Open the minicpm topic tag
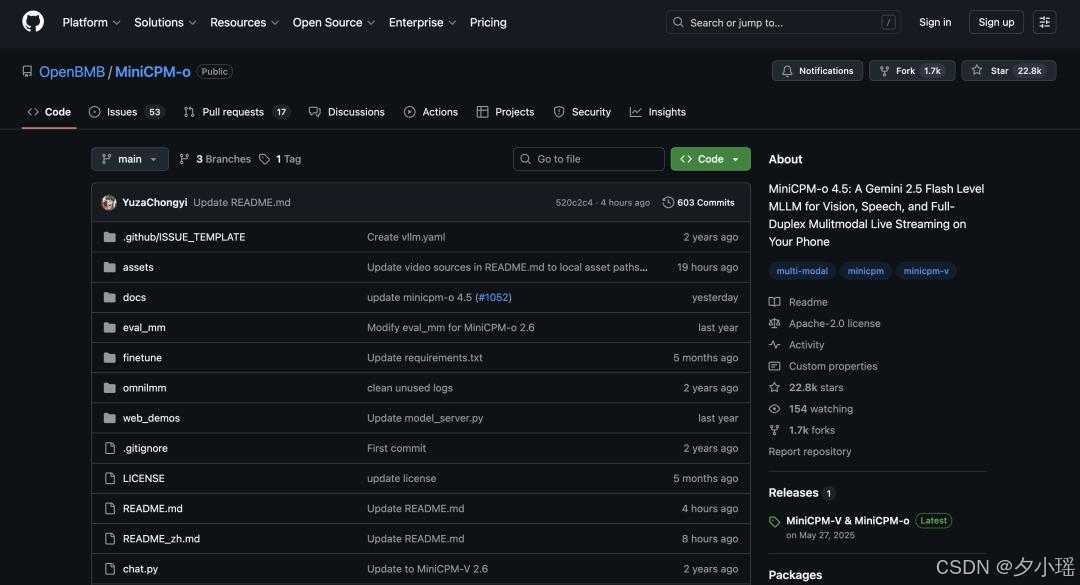The image size is (1080, 585). tap(865, 271)
